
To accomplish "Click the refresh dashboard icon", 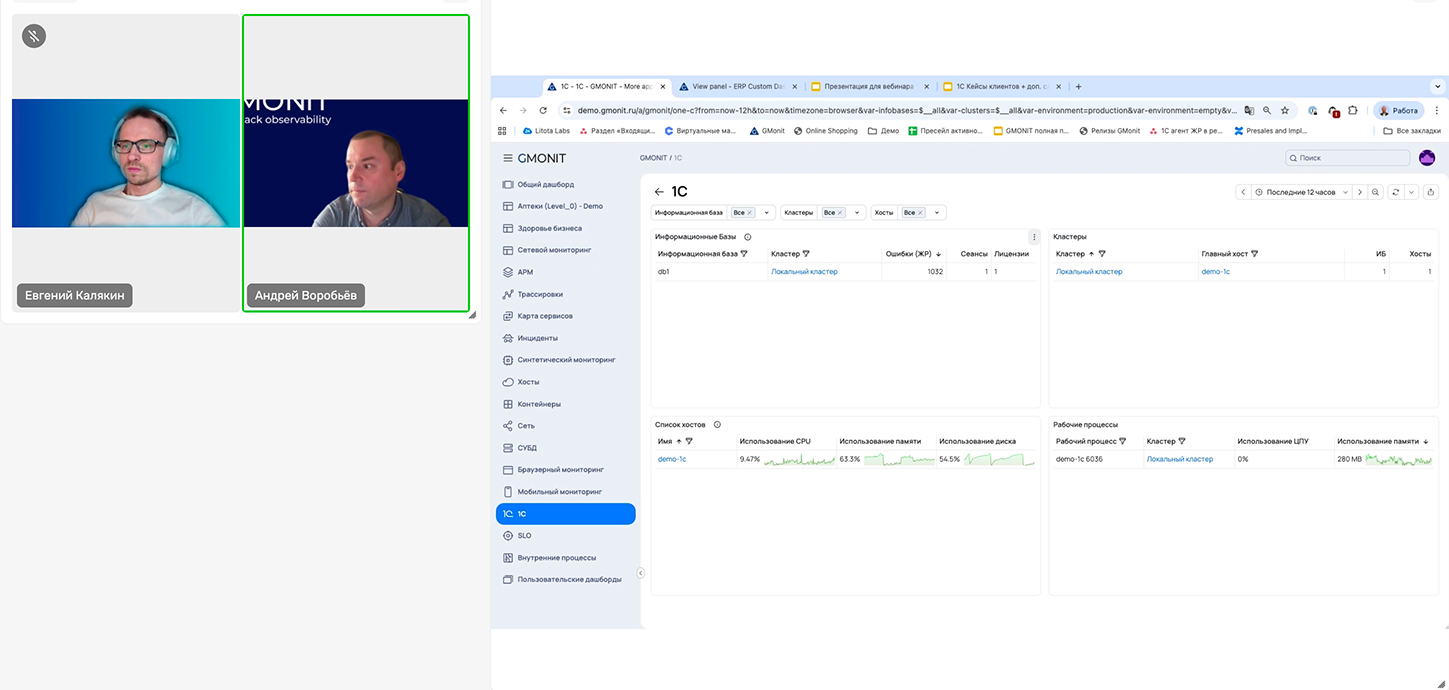I will coord(1395,192).
